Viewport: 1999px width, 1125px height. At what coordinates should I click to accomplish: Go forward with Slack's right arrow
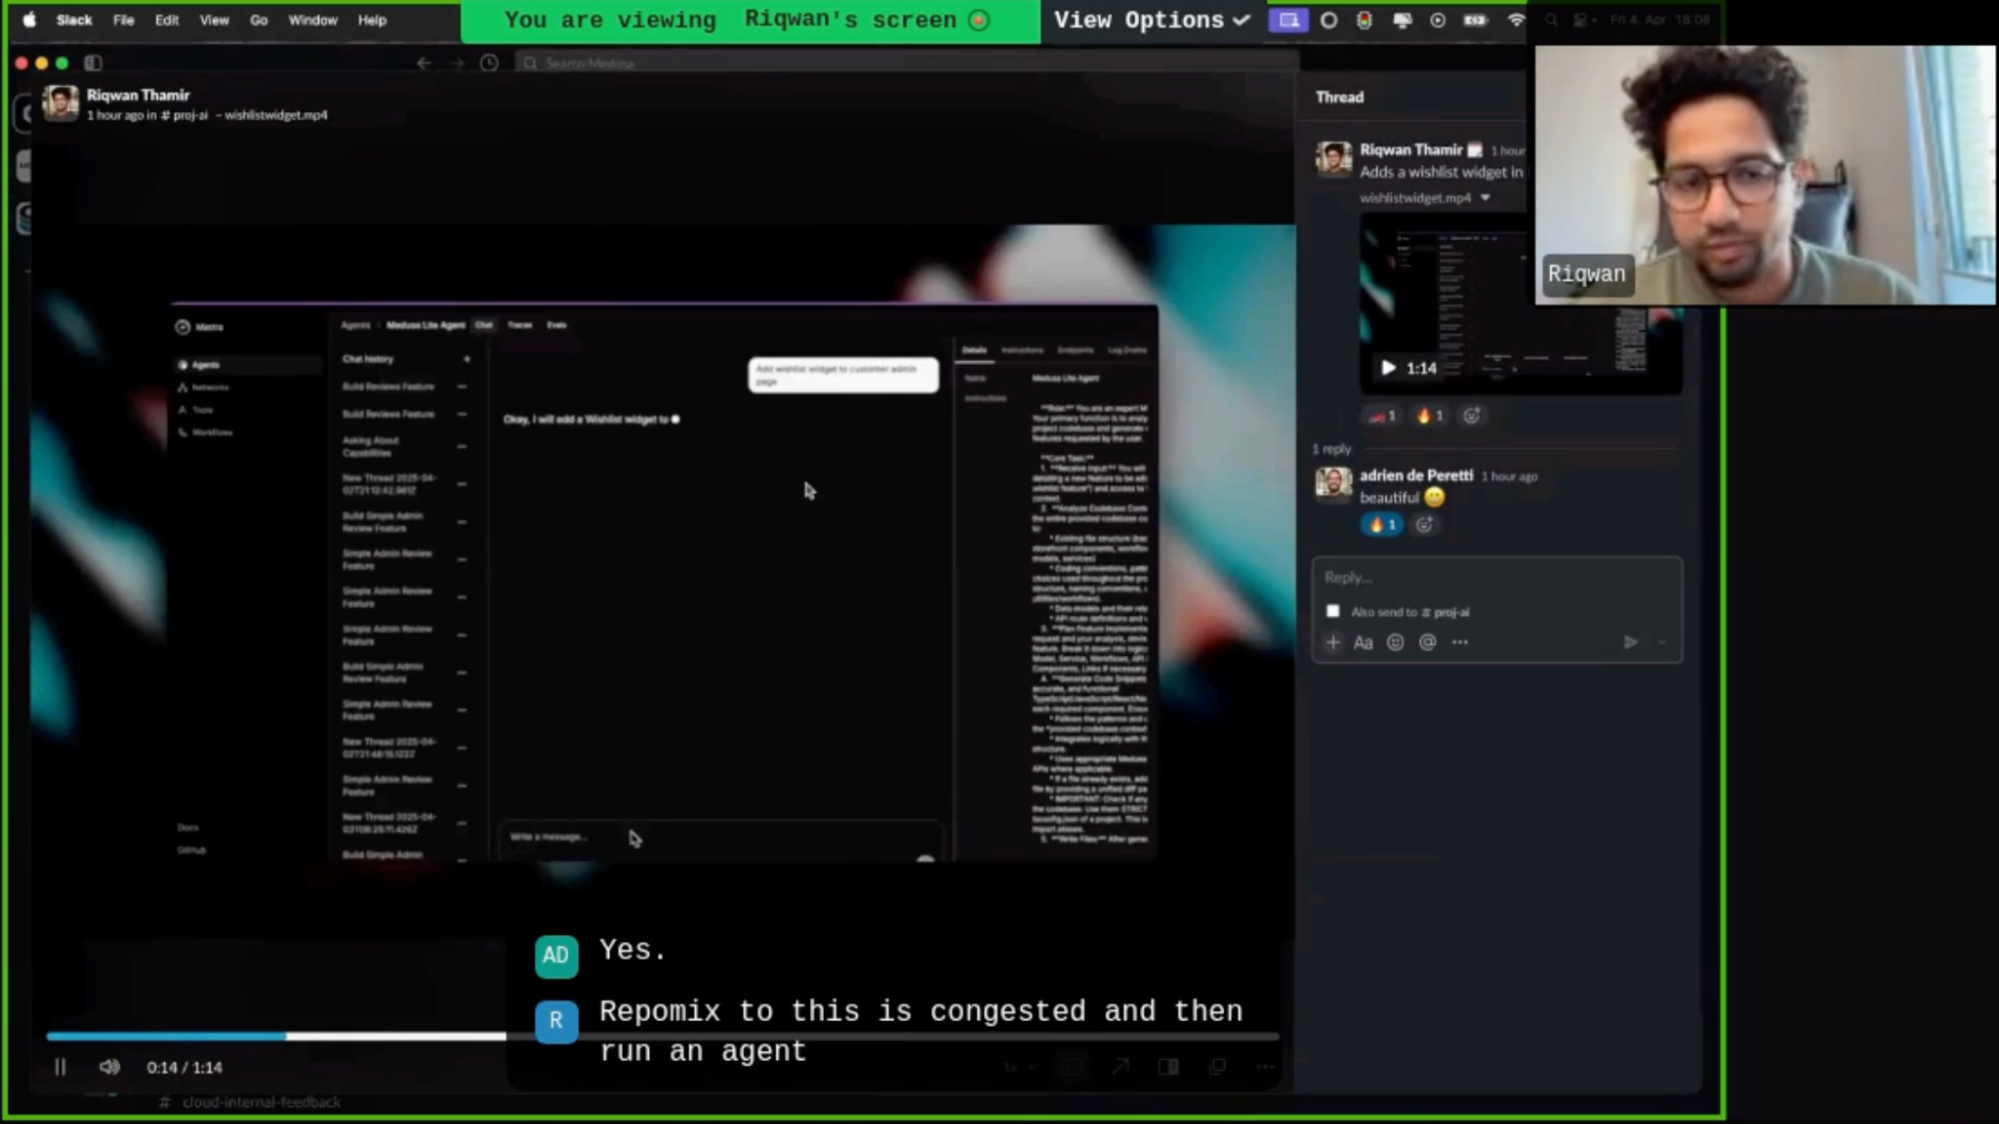pyautogui.click(x=457, y=63)
